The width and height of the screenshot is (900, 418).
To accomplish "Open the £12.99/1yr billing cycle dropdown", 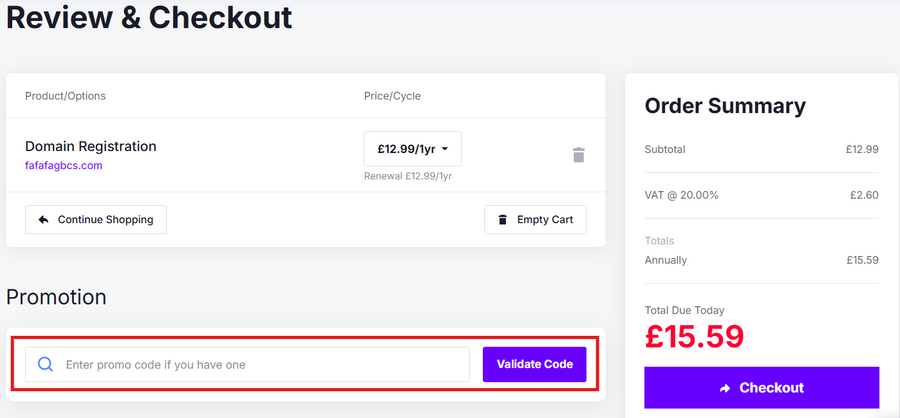I will pos(412,149).
